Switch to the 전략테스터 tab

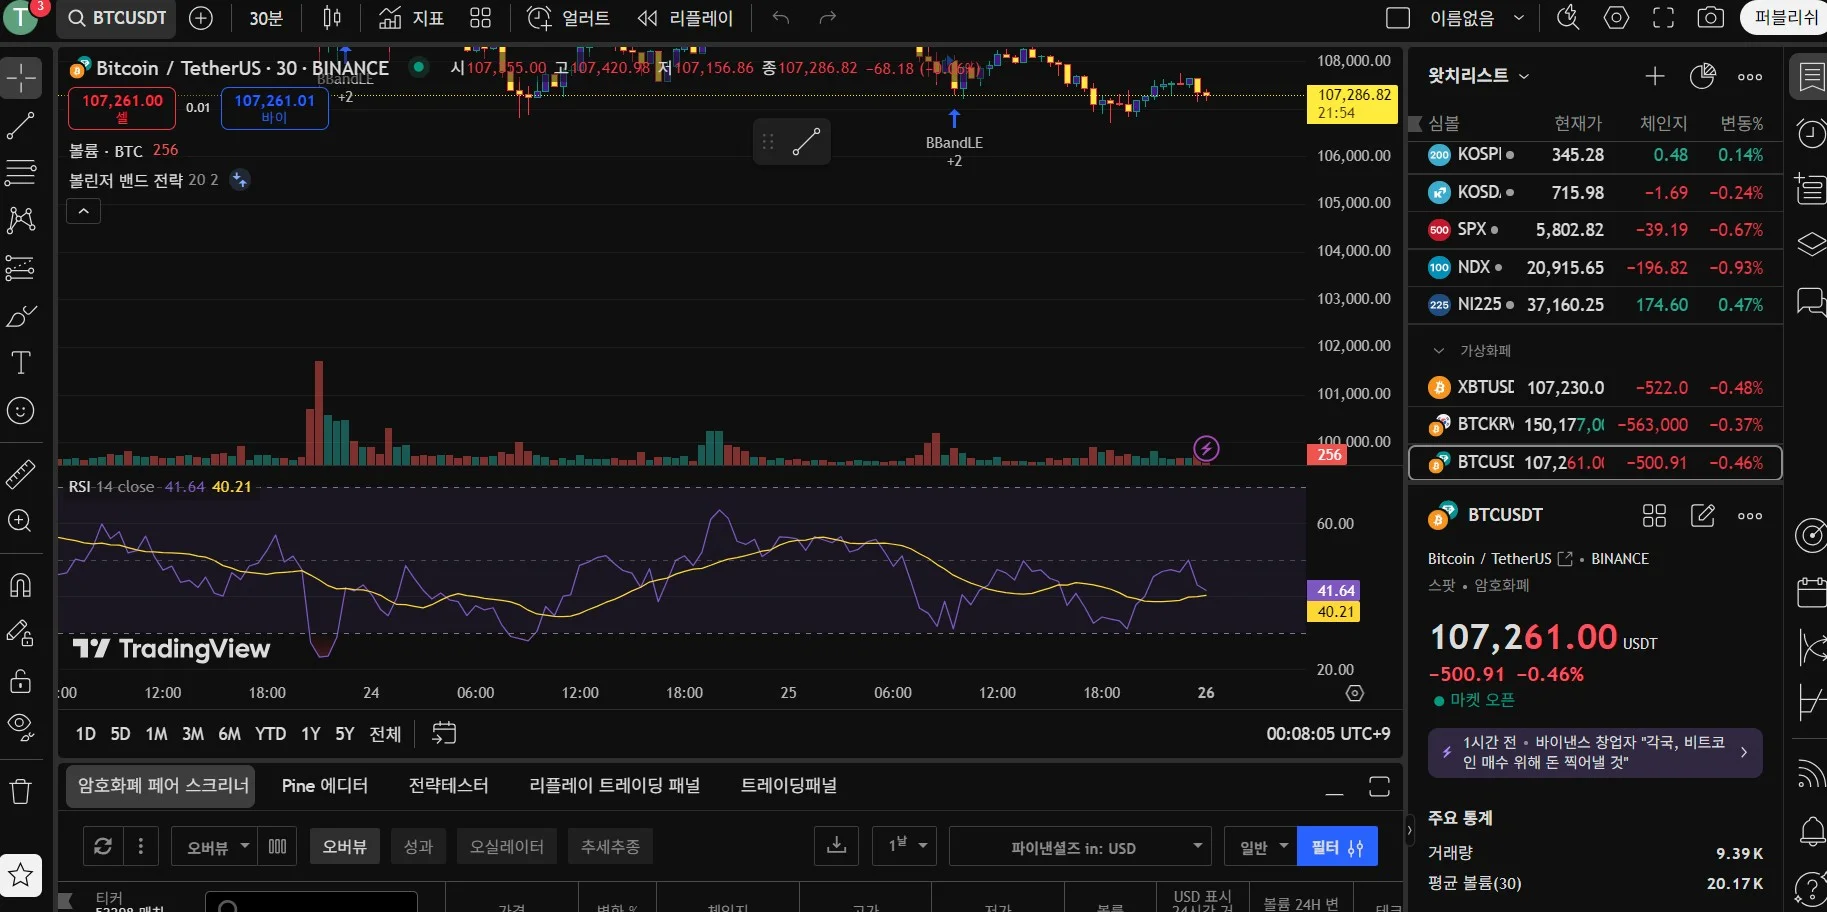tap(449, 786)
